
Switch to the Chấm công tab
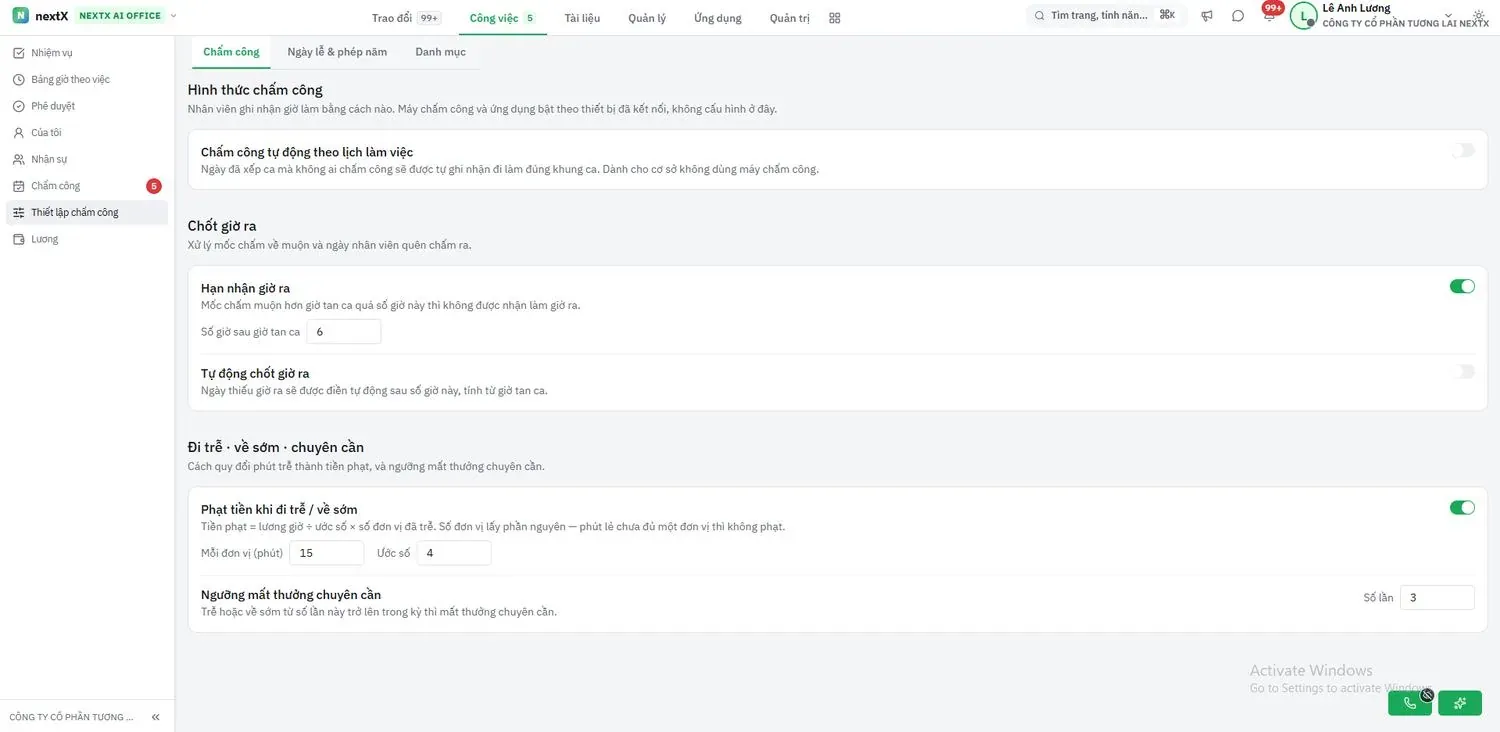tap(231, 52)
